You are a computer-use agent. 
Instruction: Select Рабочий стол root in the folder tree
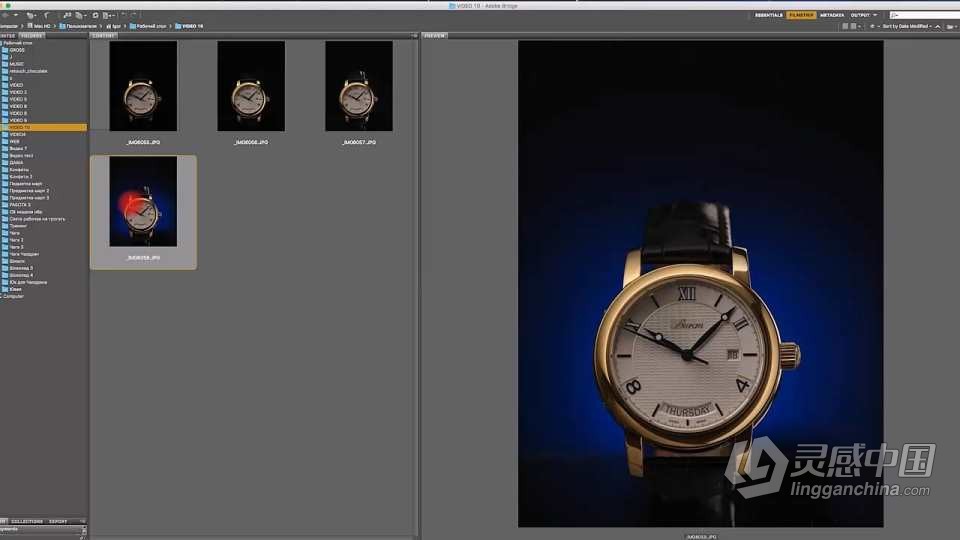coord(17,43)
